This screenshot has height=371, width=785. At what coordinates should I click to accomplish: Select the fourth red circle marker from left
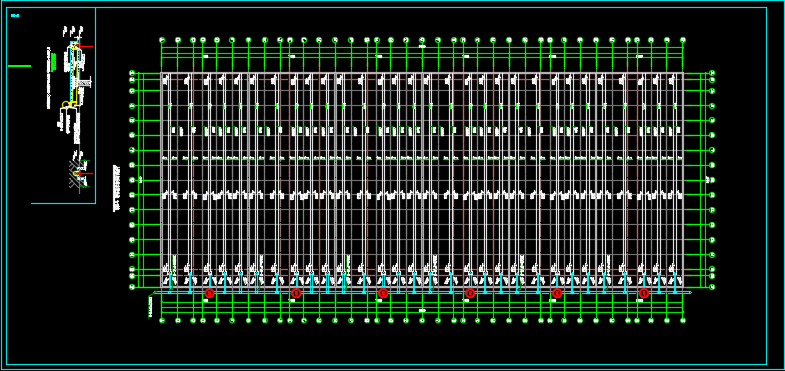(470, 293)
